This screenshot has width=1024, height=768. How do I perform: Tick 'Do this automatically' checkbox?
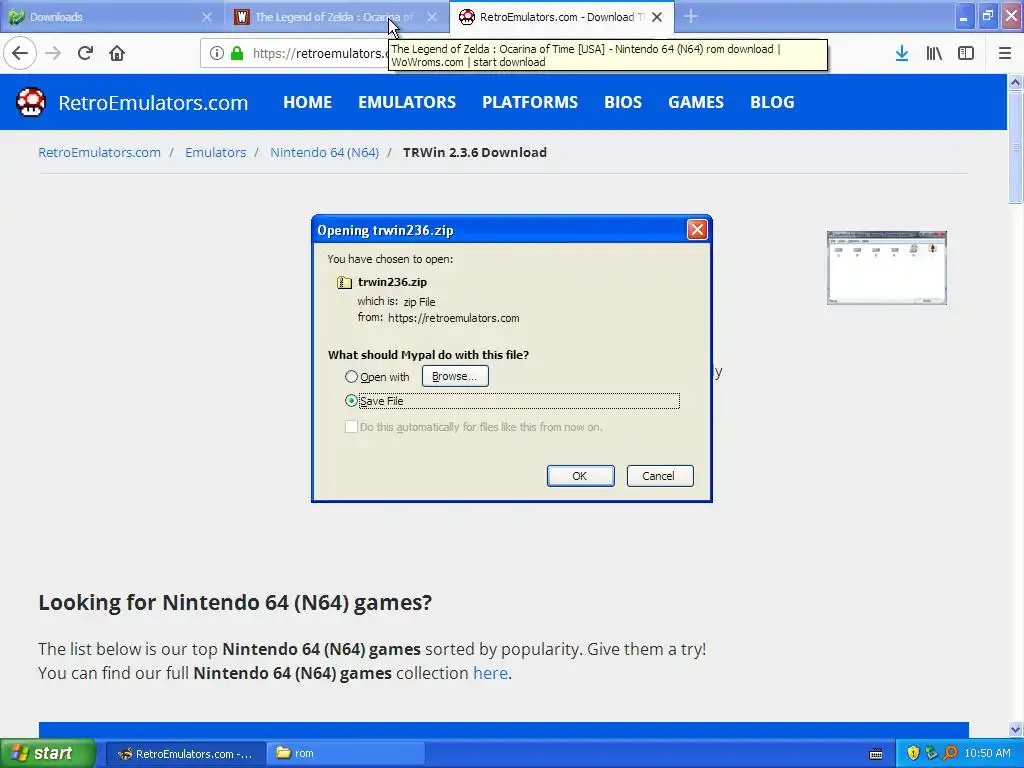tap(351, 427)
